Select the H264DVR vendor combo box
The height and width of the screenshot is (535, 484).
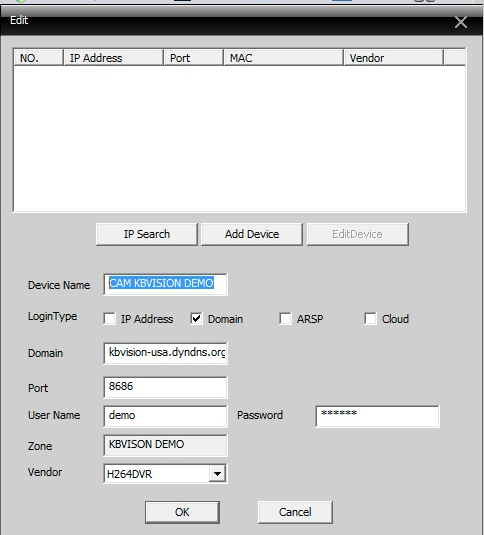click(165, 474)
